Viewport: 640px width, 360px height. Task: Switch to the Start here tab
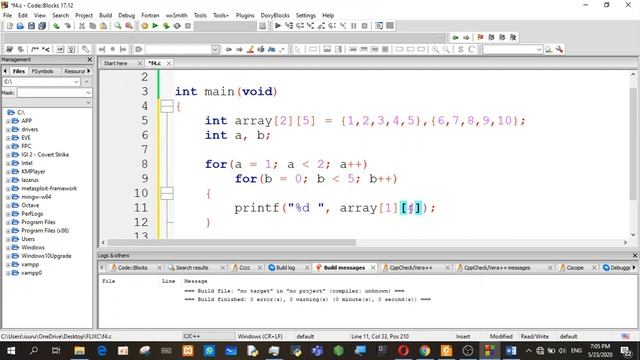pyautogui.click(x=116, y=63)
